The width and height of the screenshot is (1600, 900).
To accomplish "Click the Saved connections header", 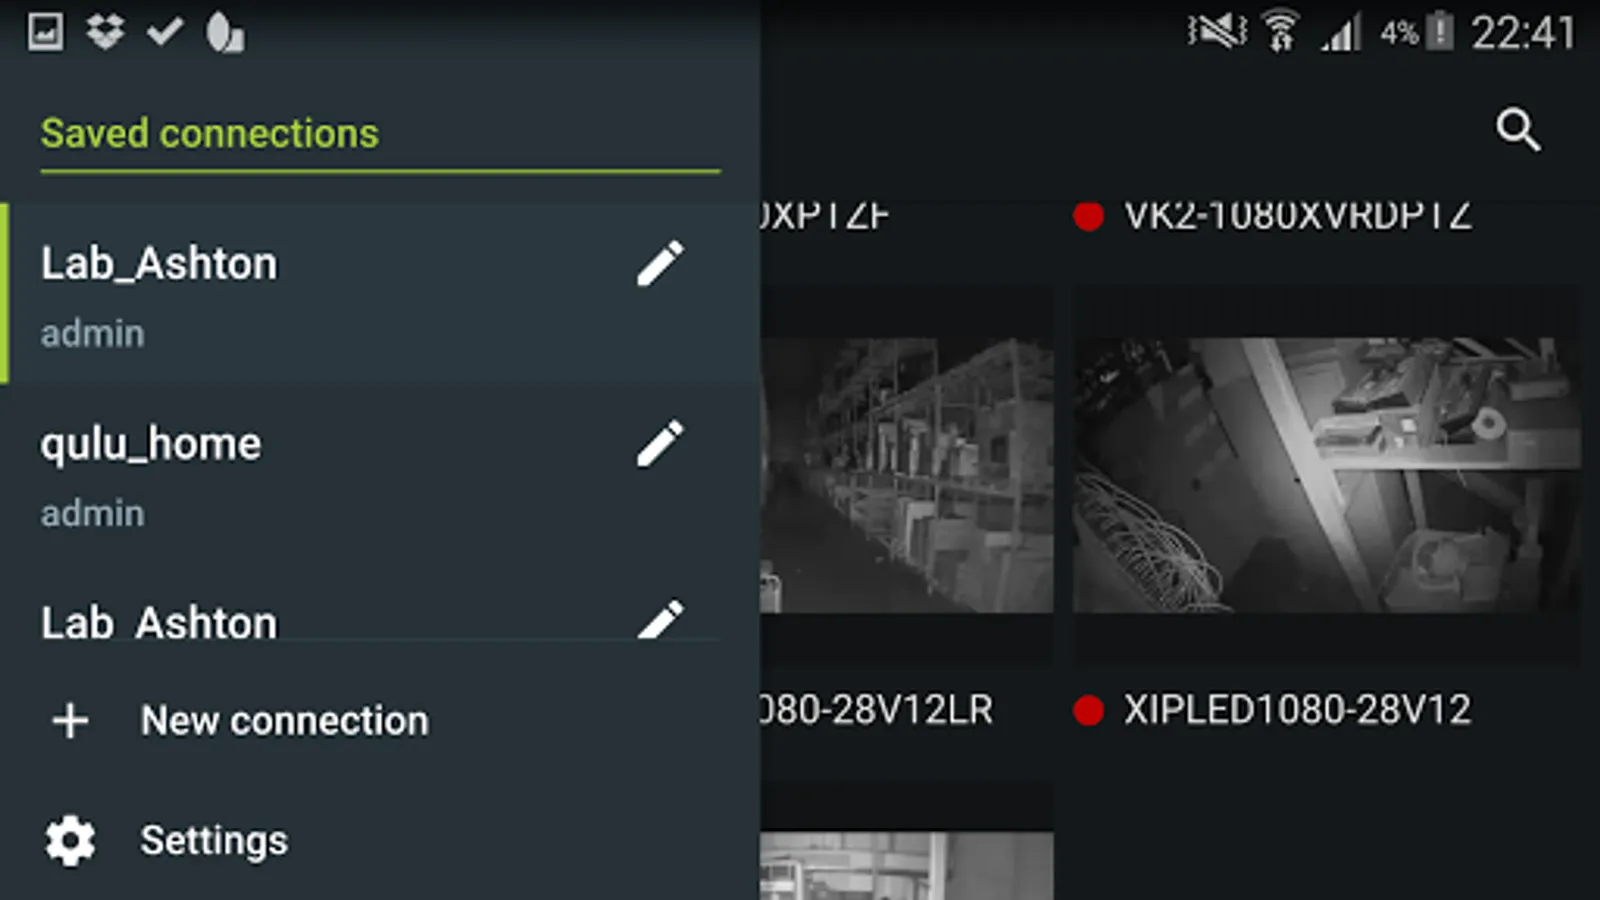I will coord(210,133).
